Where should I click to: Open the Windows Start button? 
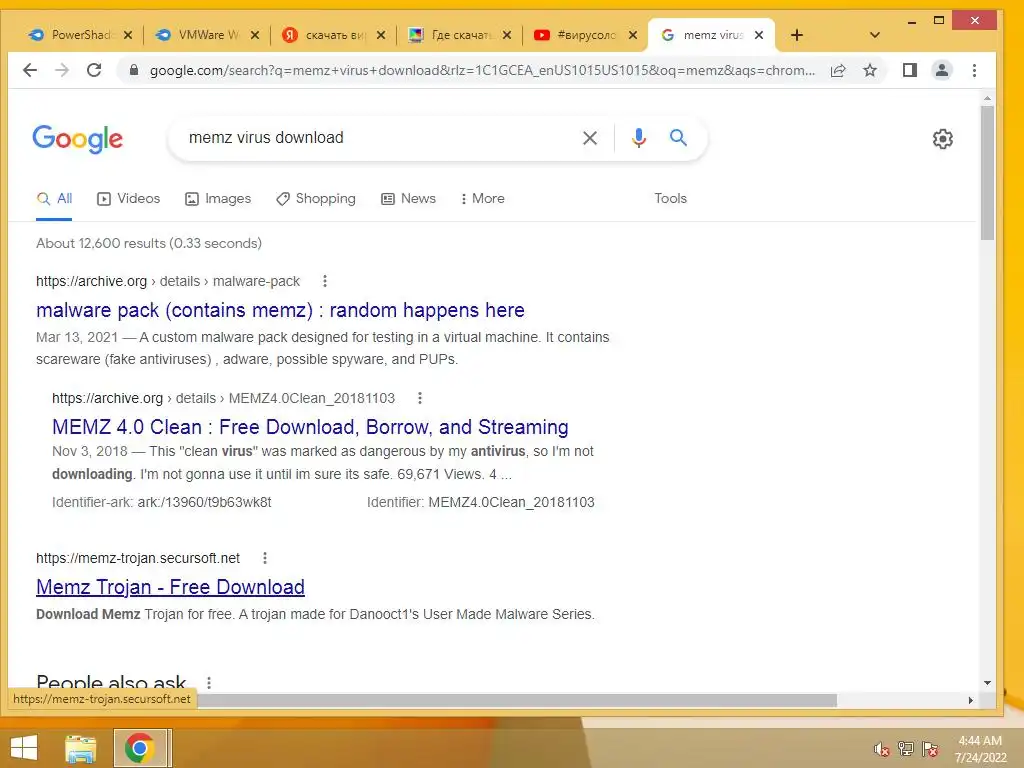pos(24,748)
